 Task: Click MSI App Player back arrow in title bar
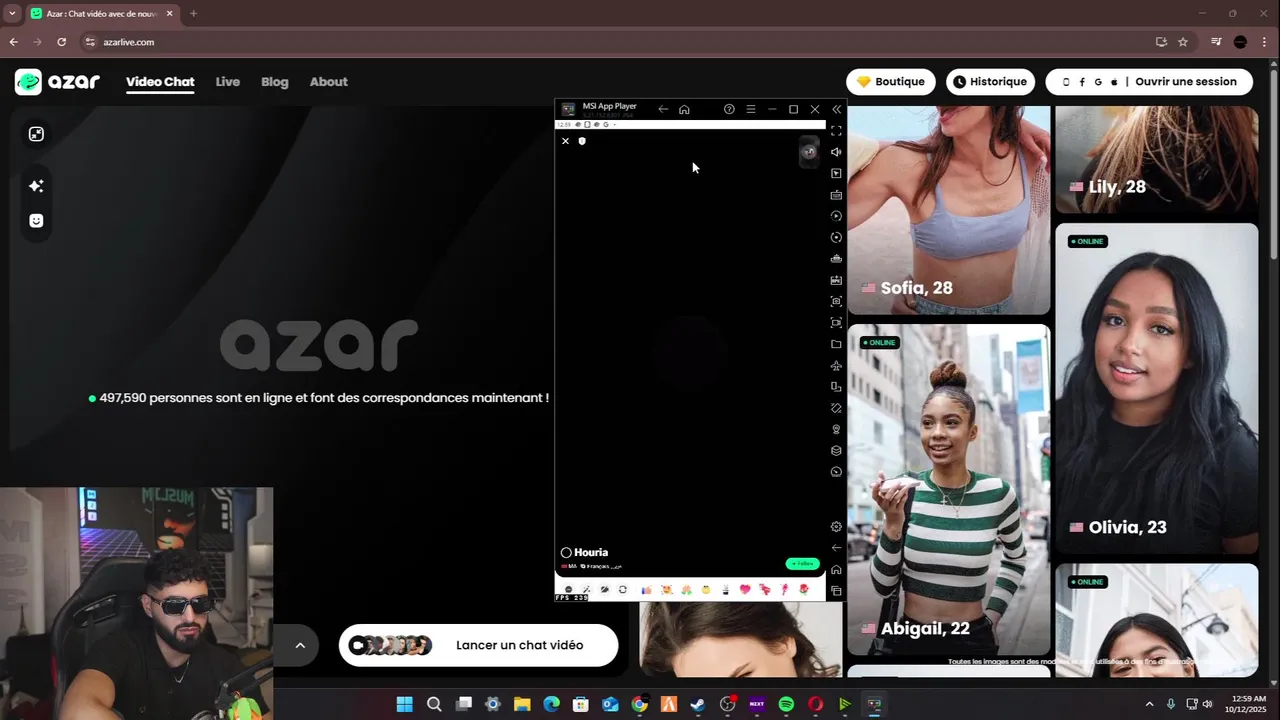coord(663,109)
